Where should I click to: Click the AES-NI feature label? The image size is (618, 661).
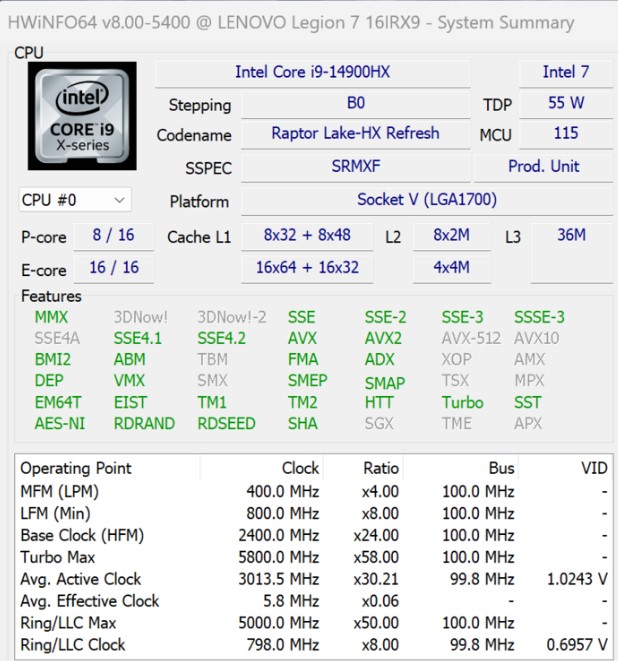(x=59, y=424)
